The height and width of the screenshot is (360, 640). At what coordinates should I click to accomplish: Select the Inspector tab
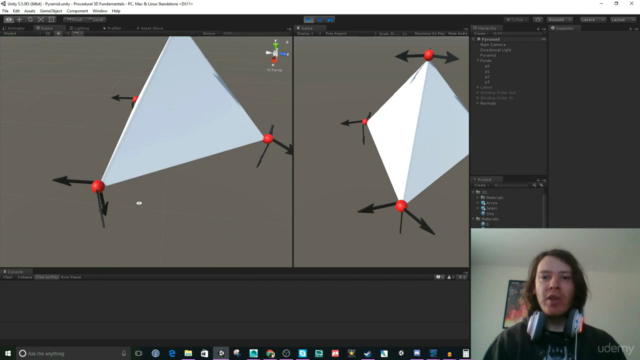coord(563,28)
